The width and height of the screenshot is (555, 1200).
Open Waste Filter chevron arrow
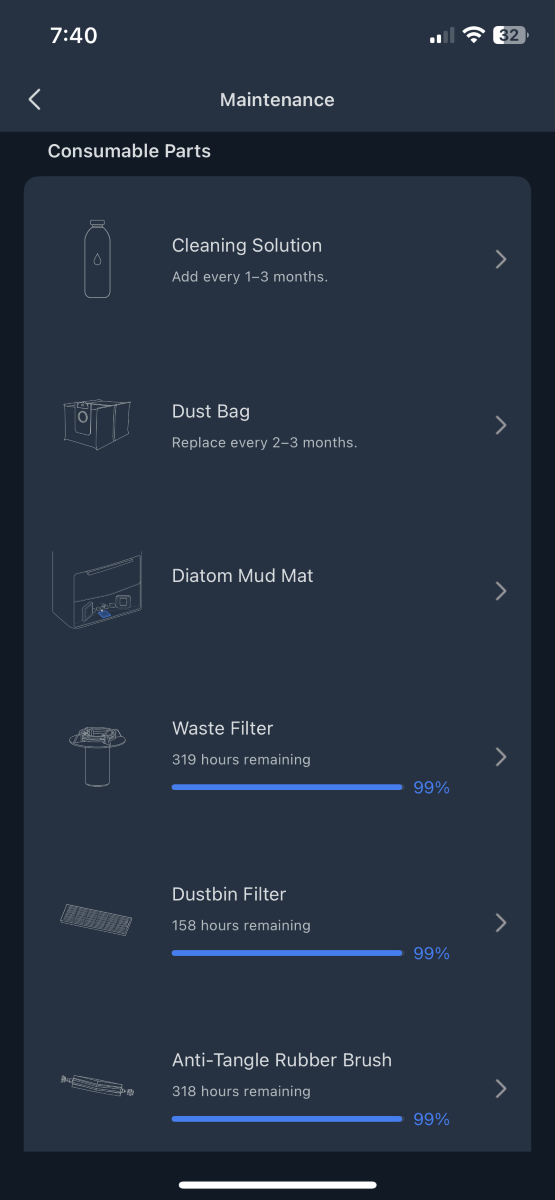pyautogui.click(x=501, y=757)
